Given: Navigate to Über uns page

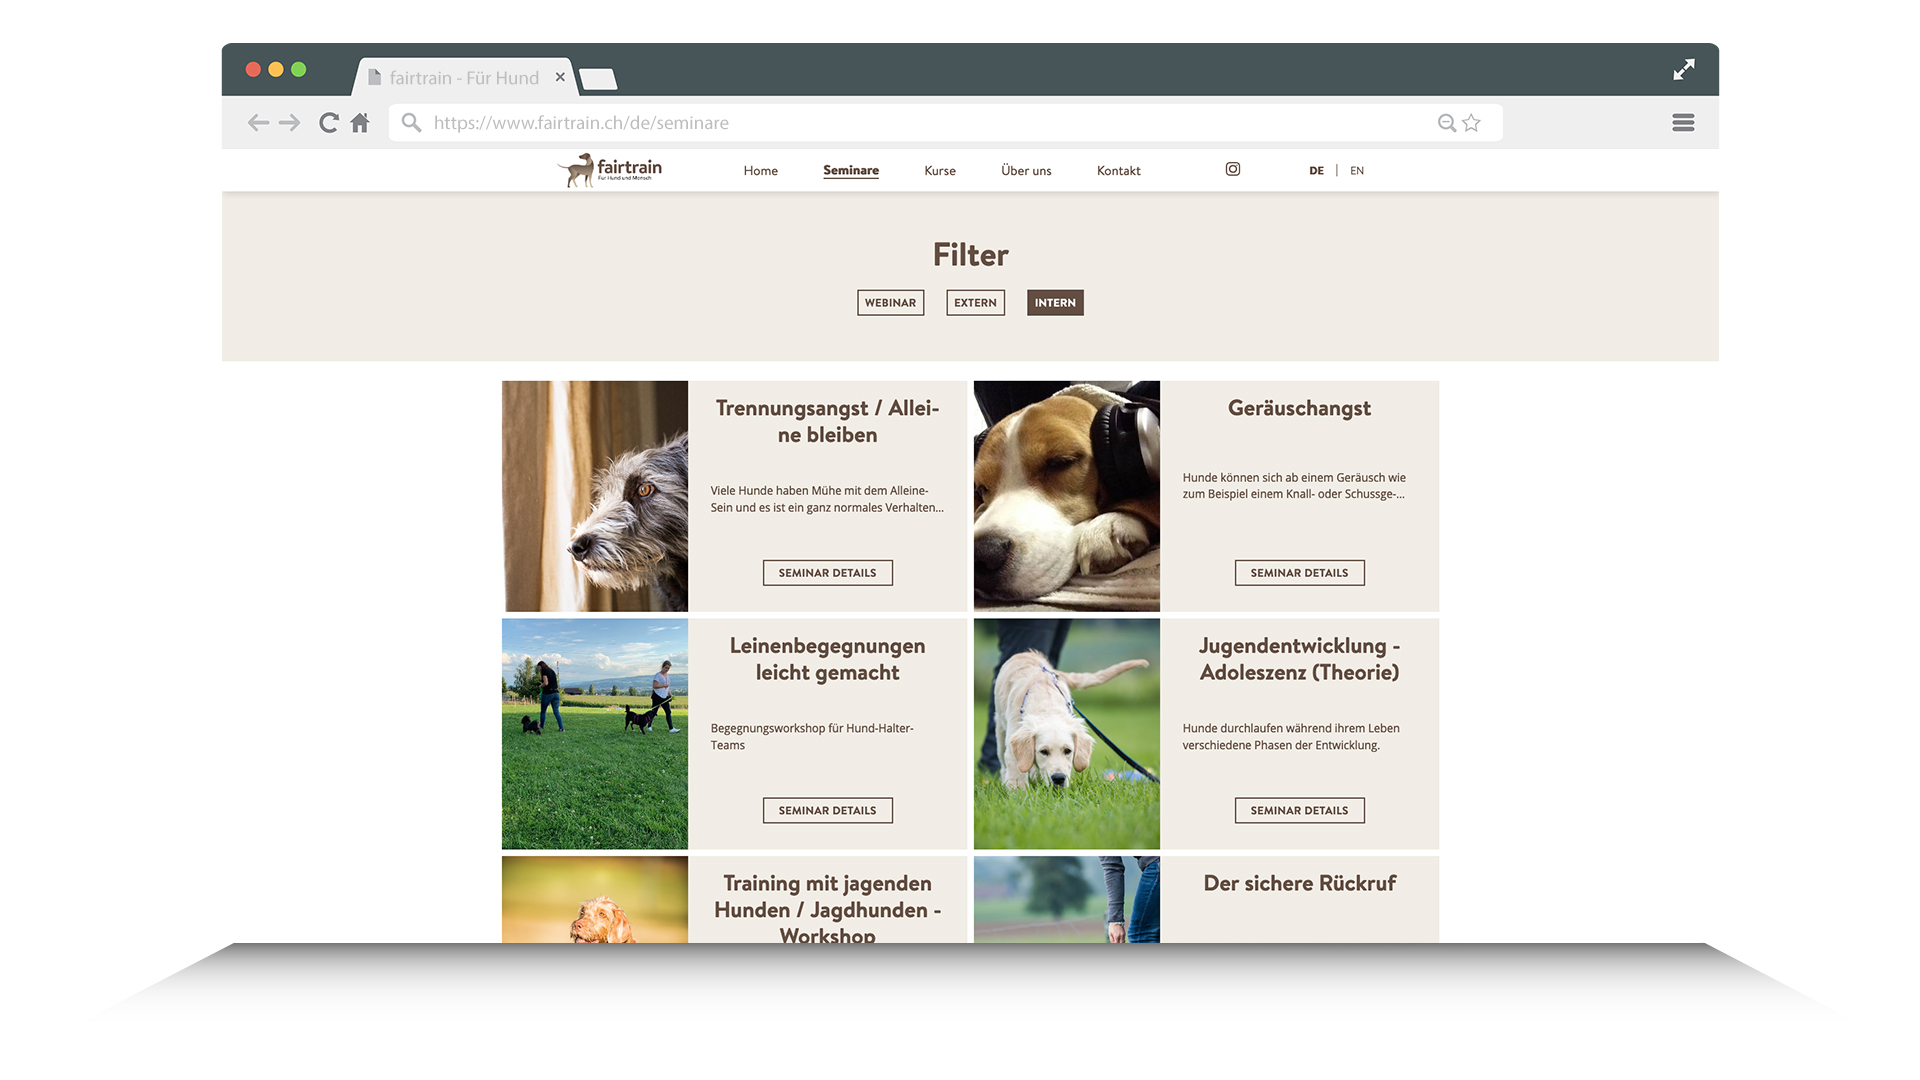Looking at the screenshot, I should [1026, 171].
